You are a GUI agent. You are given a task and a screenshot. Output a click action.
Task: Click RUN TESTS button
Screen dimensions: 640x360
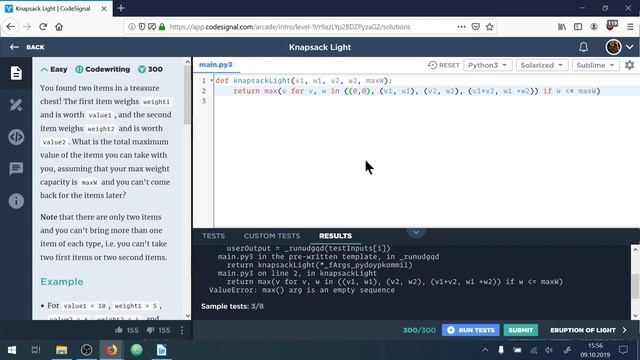[x=471, y=330]
